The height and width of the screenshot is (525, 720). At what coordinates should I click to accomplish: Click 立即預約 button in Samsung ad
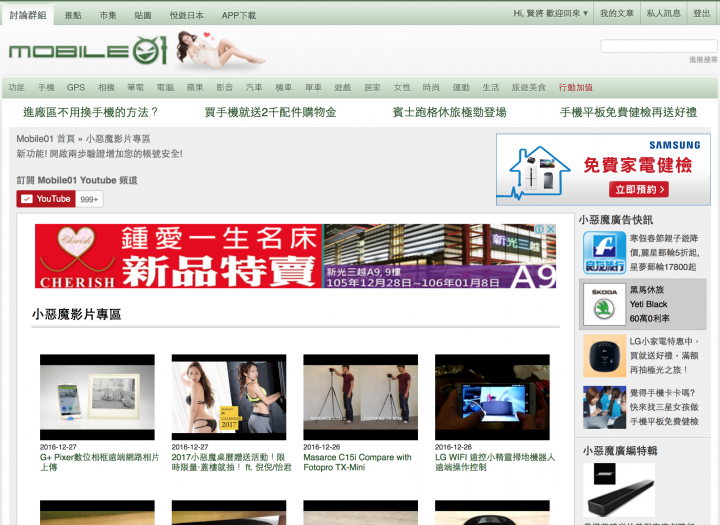tap(638, 189)
